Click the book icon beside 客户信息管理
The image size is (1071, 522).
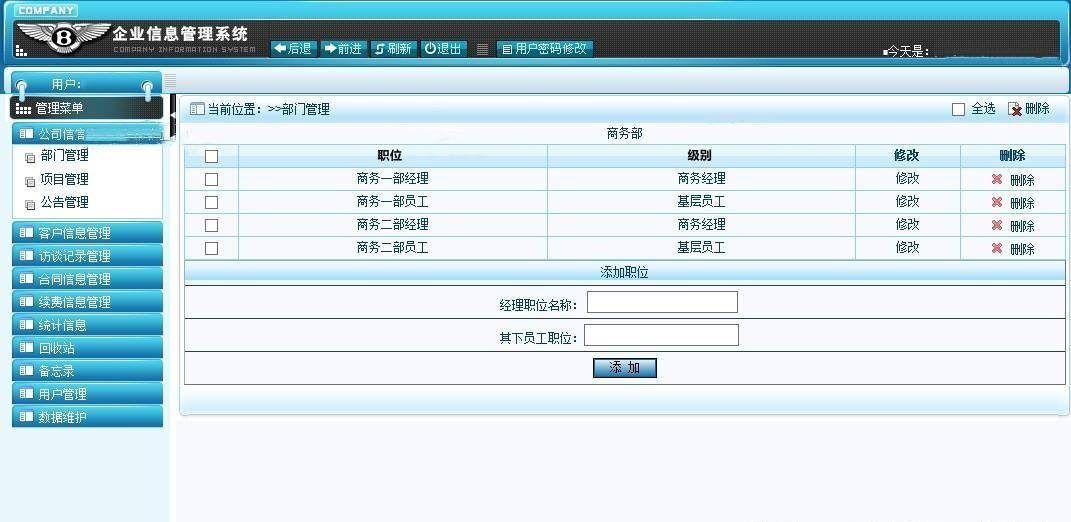pyautogui.click(x=27, y=232)
